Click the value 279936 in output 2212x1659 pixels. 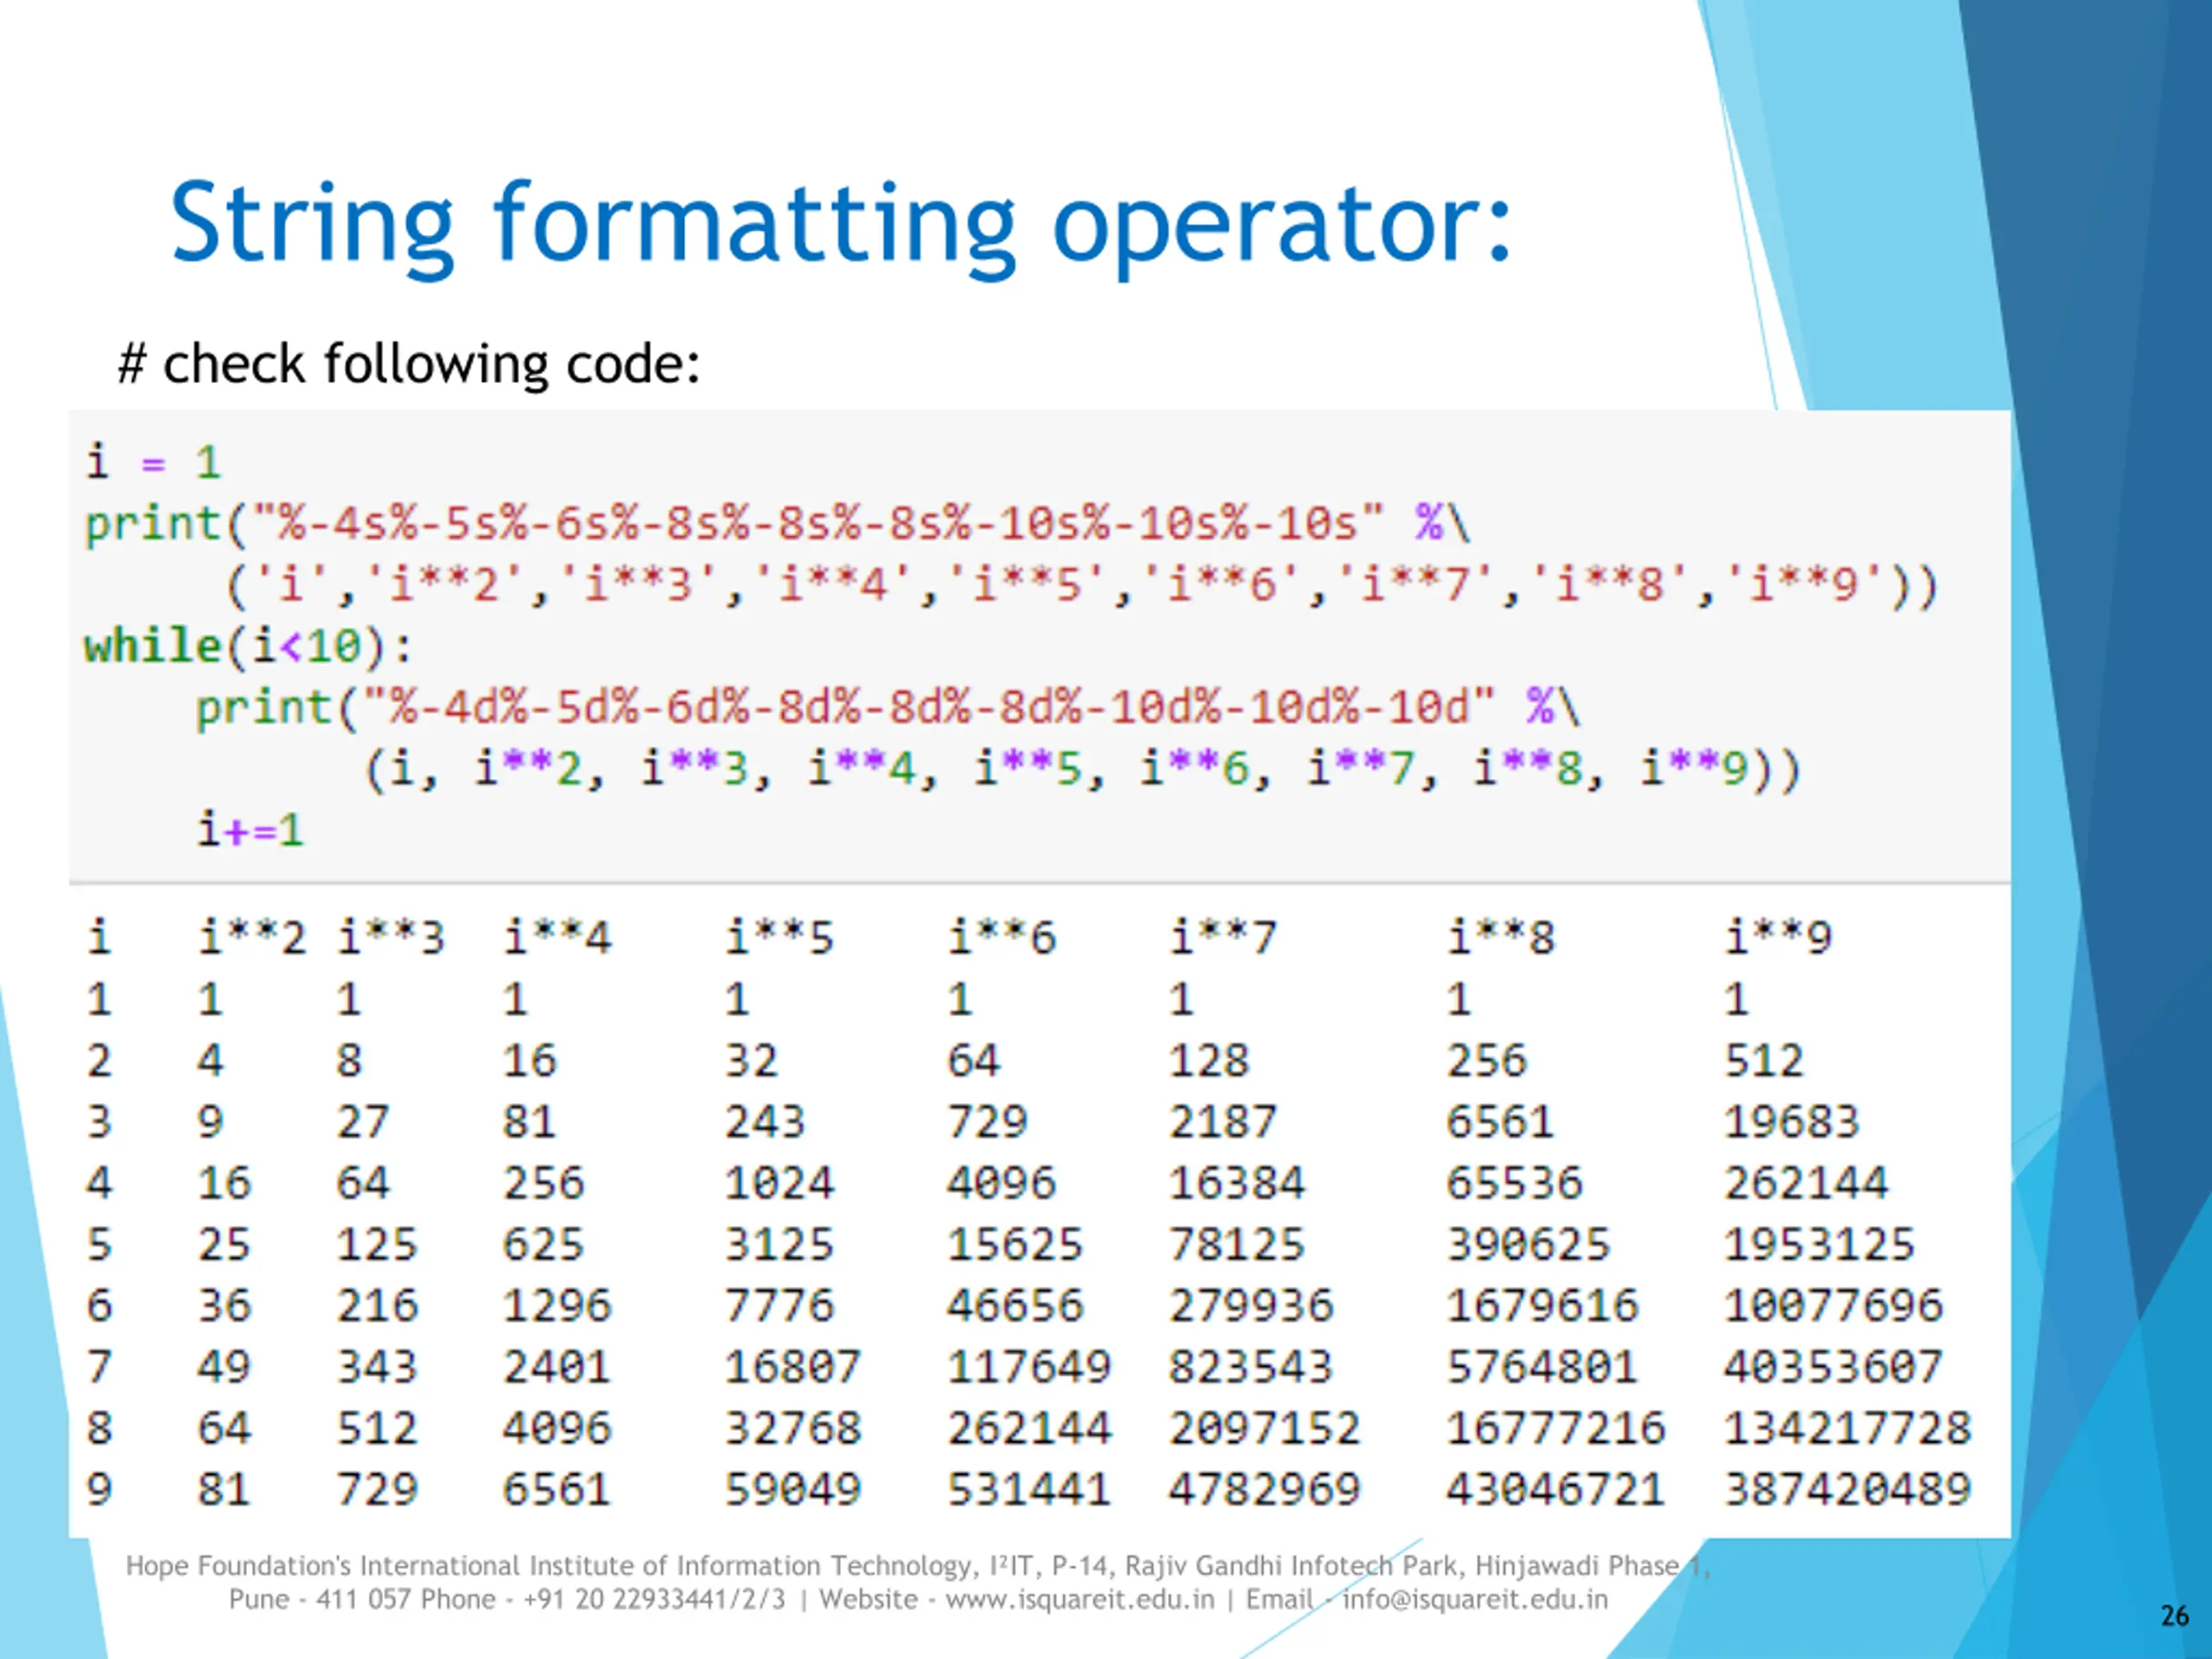tap(1251, 1306)
